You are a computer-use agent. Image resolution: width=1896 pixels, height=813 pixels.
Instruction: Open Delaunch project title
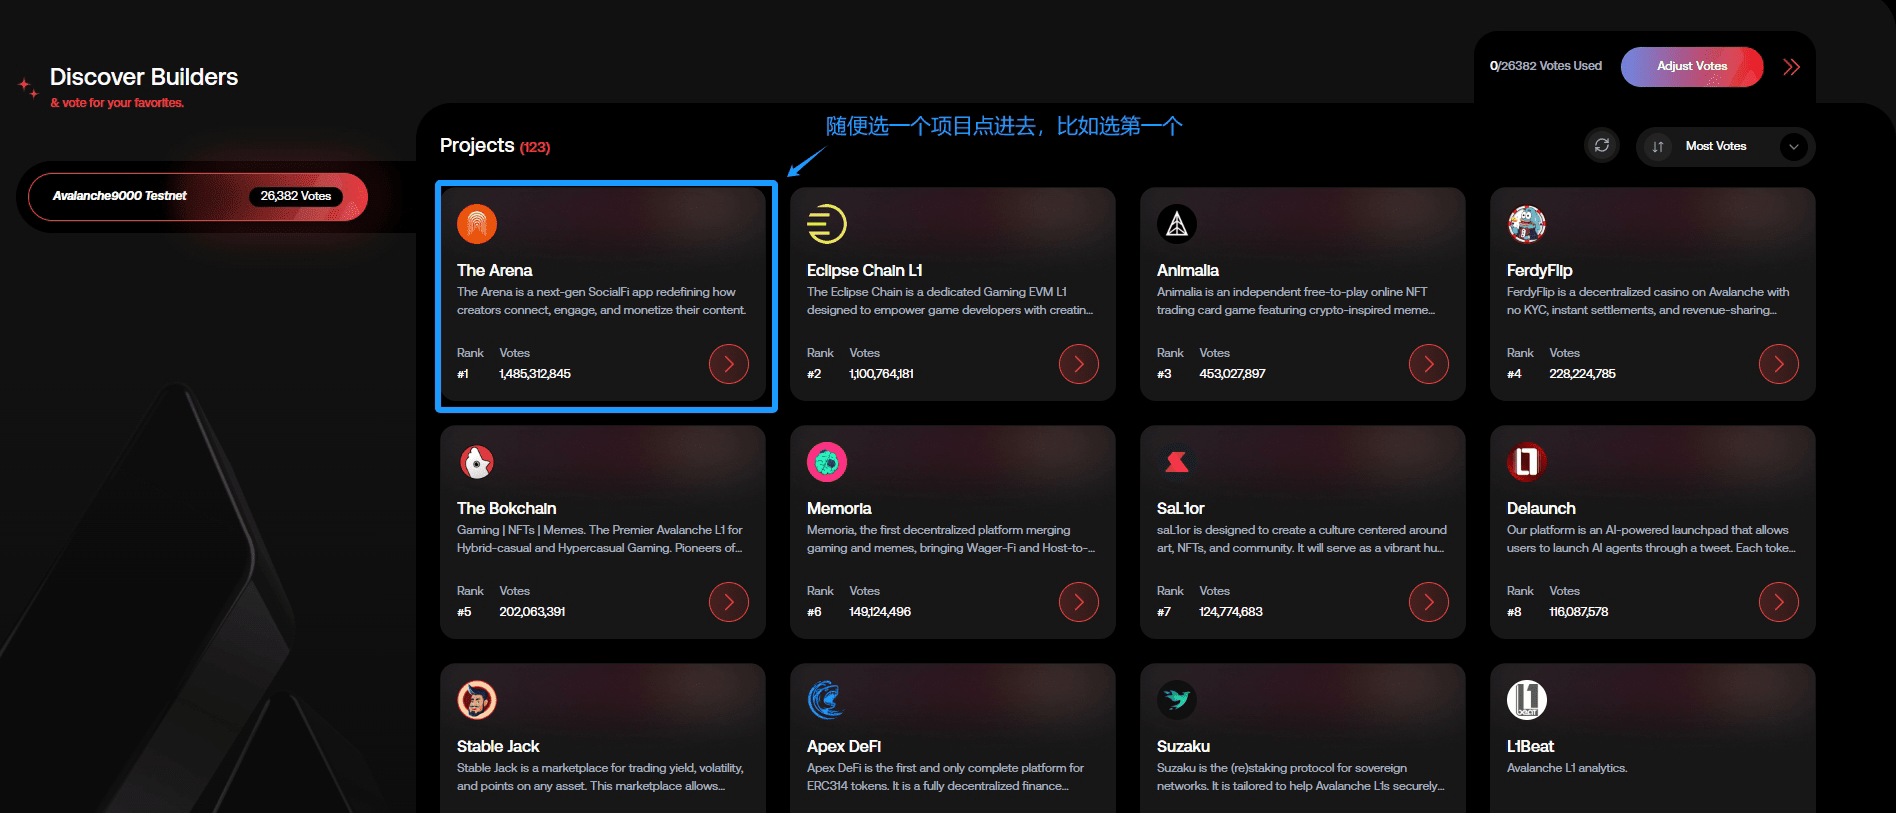[x=1540, y=508]
